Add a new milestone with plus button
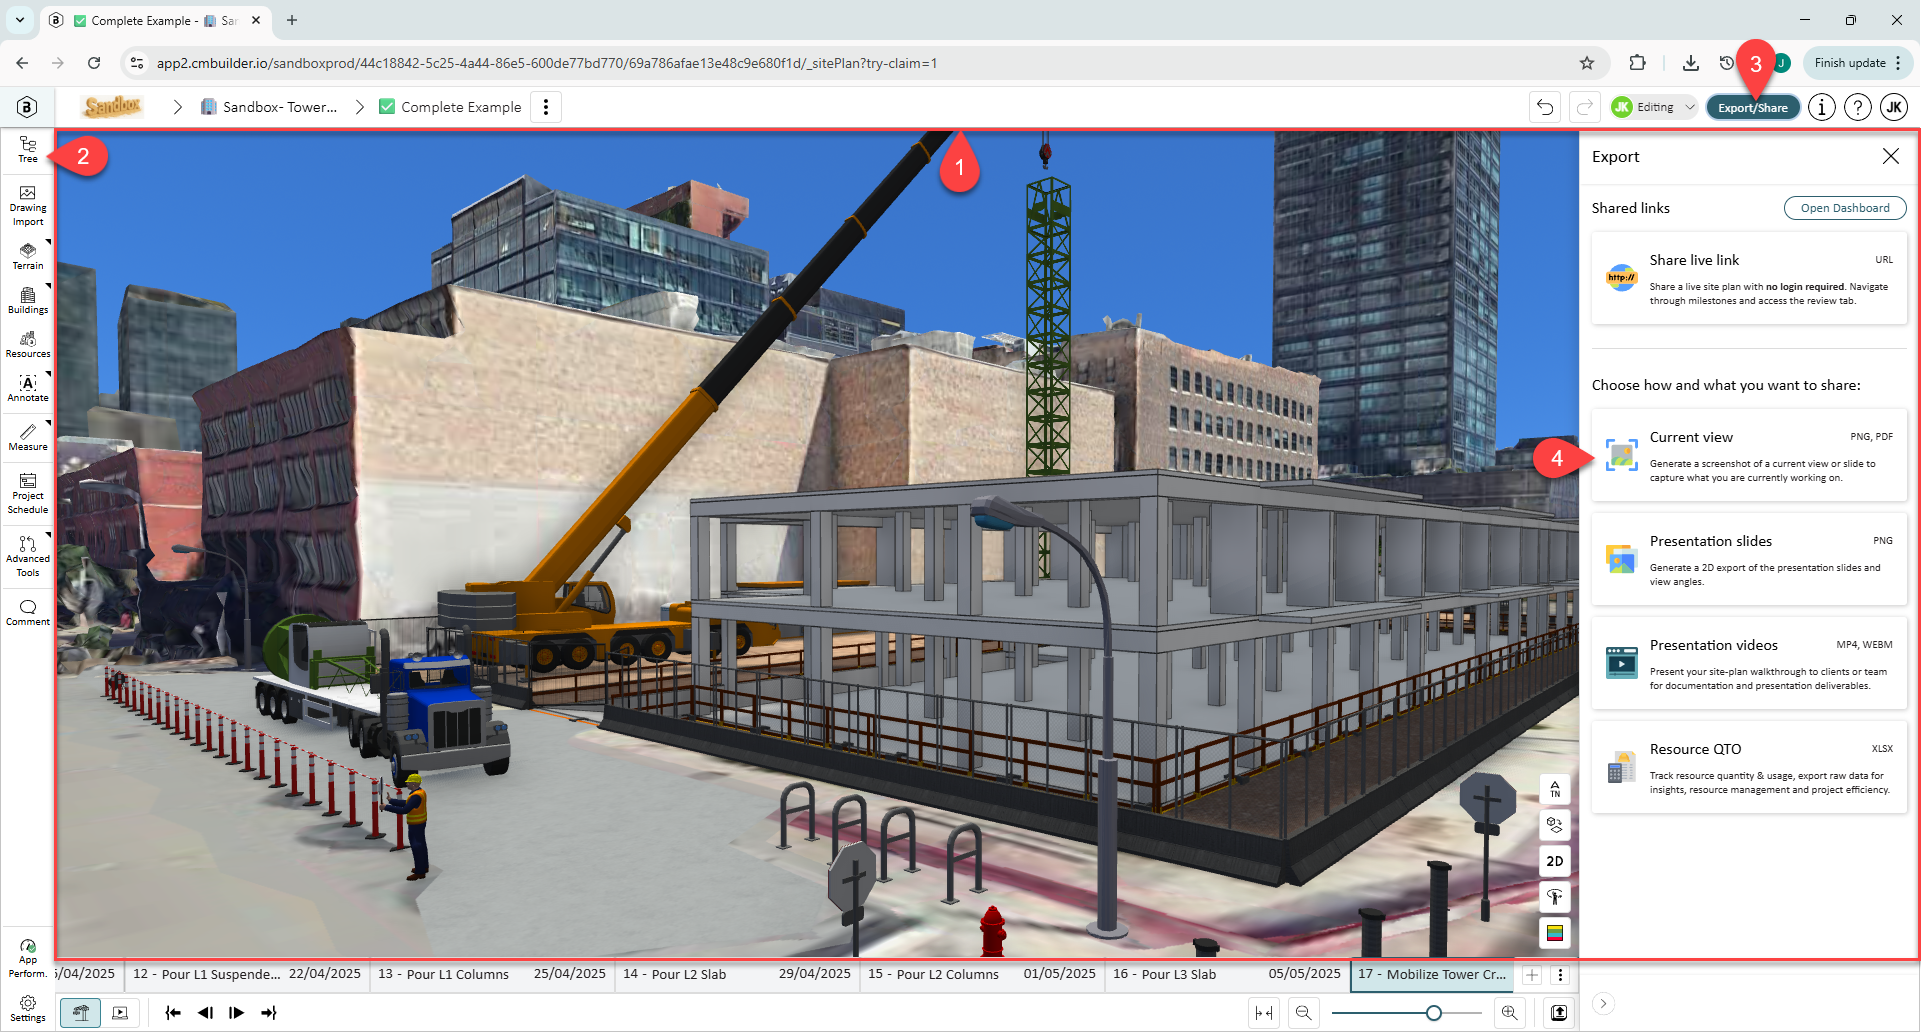The image size is (1921, 1032). [1532, 975]
